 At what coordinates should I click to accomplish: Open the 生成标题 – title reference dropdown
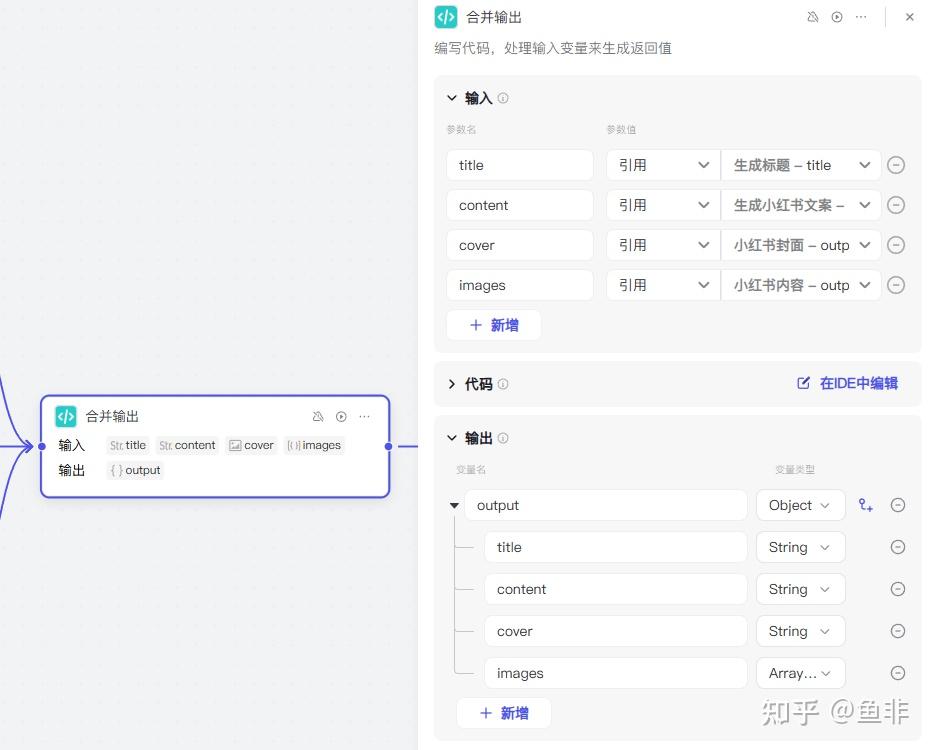tap(800, 165)
